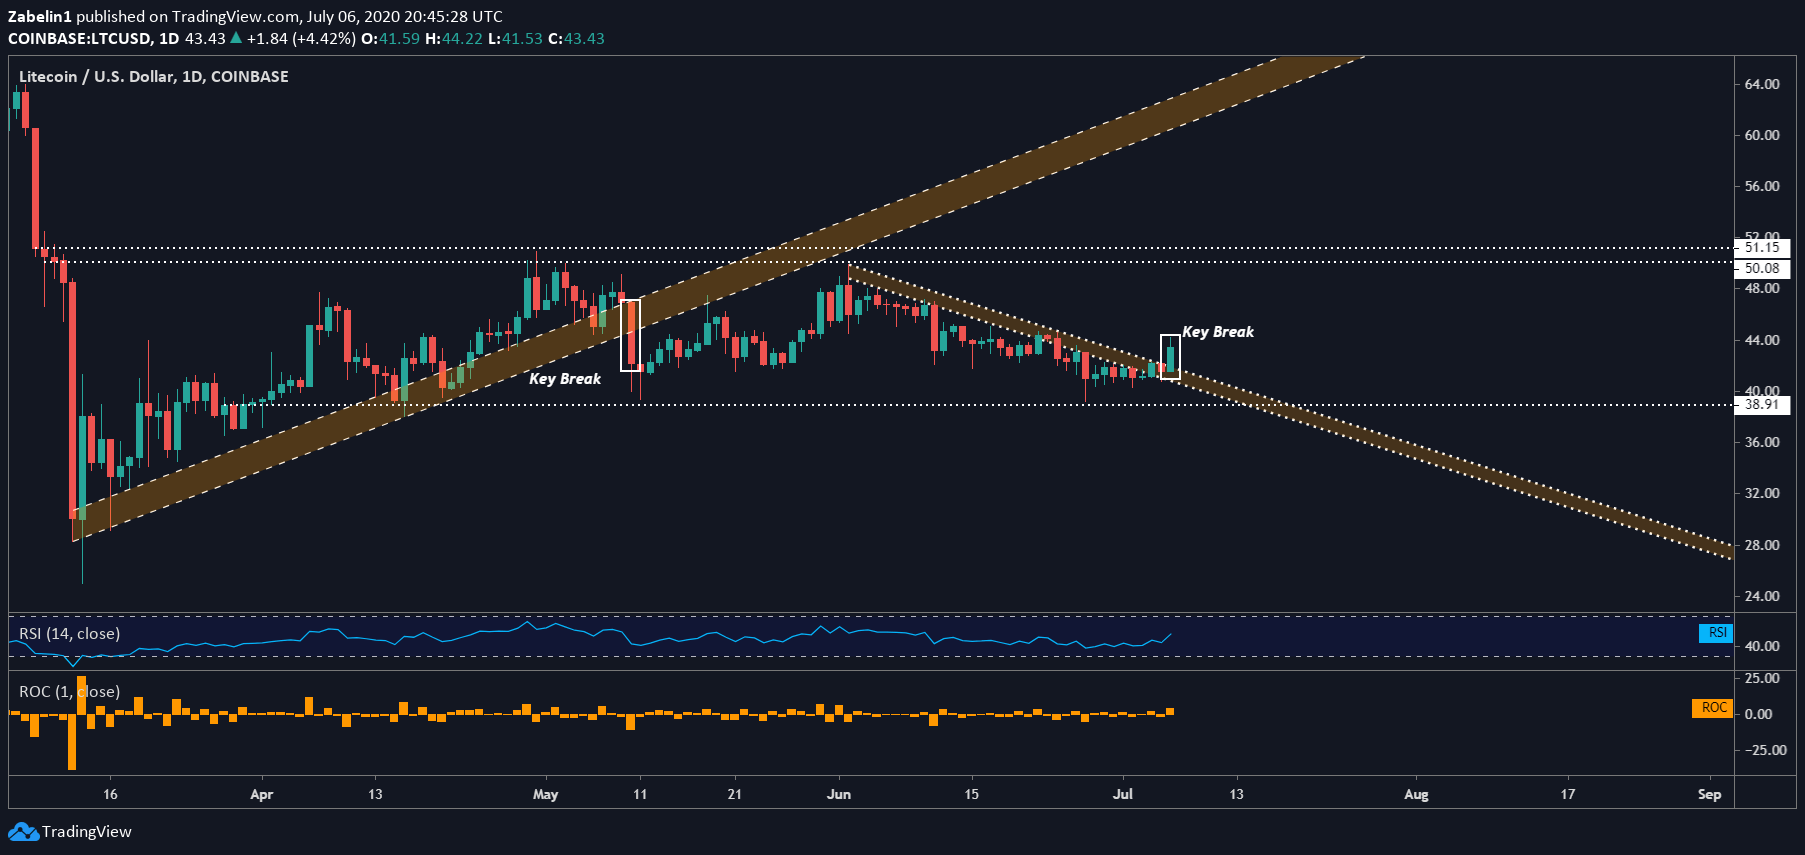The width and height of the screenshot is (1805, 855).
Task: Click the C:43.43 close value in header
Action: coord(576,39)
